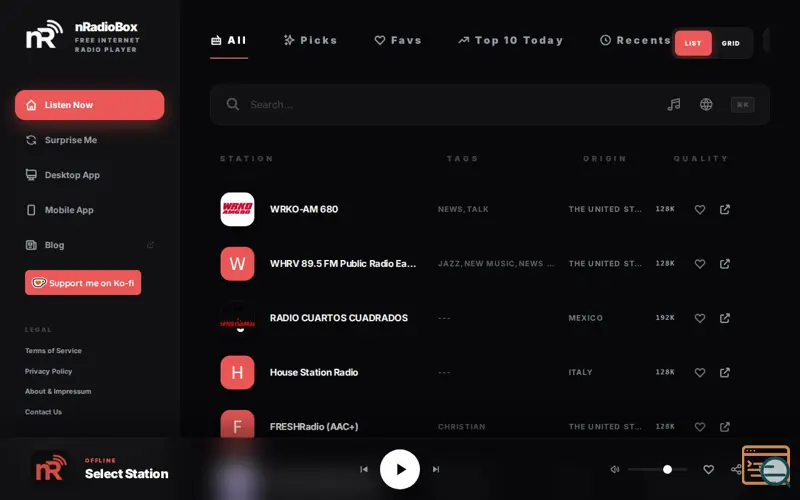Click the nR artwork in player bar
This screenshot has width=800, height=500.
pyautogui.click(x=51, y=468)
